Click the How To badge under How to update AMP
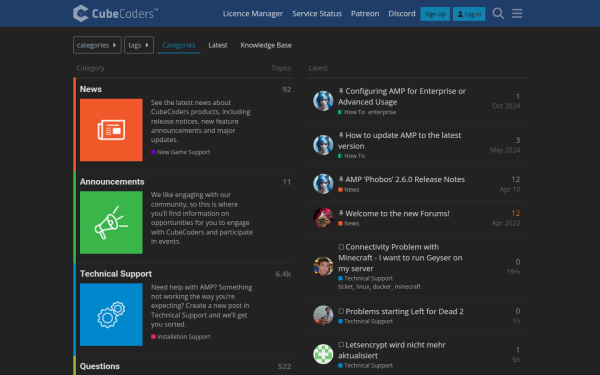The width and height of the screenshot is (600, 375). (351, 156)
